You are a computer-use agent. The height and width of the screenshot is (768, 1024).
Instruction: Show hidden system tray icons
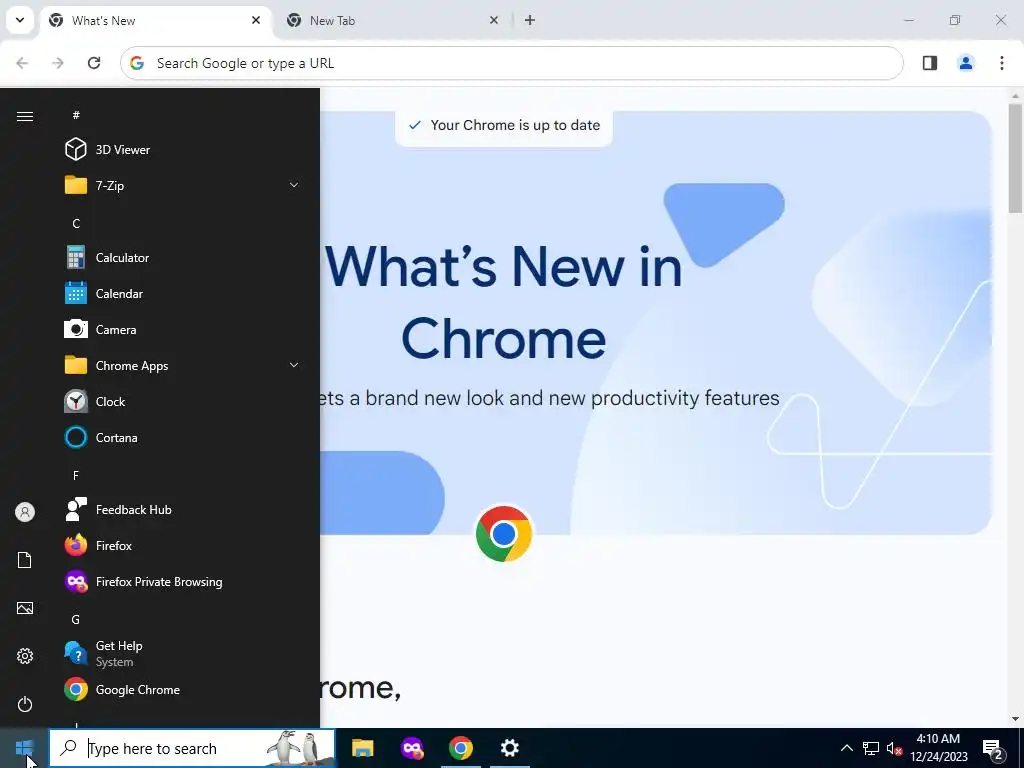(x=846, y=748)
